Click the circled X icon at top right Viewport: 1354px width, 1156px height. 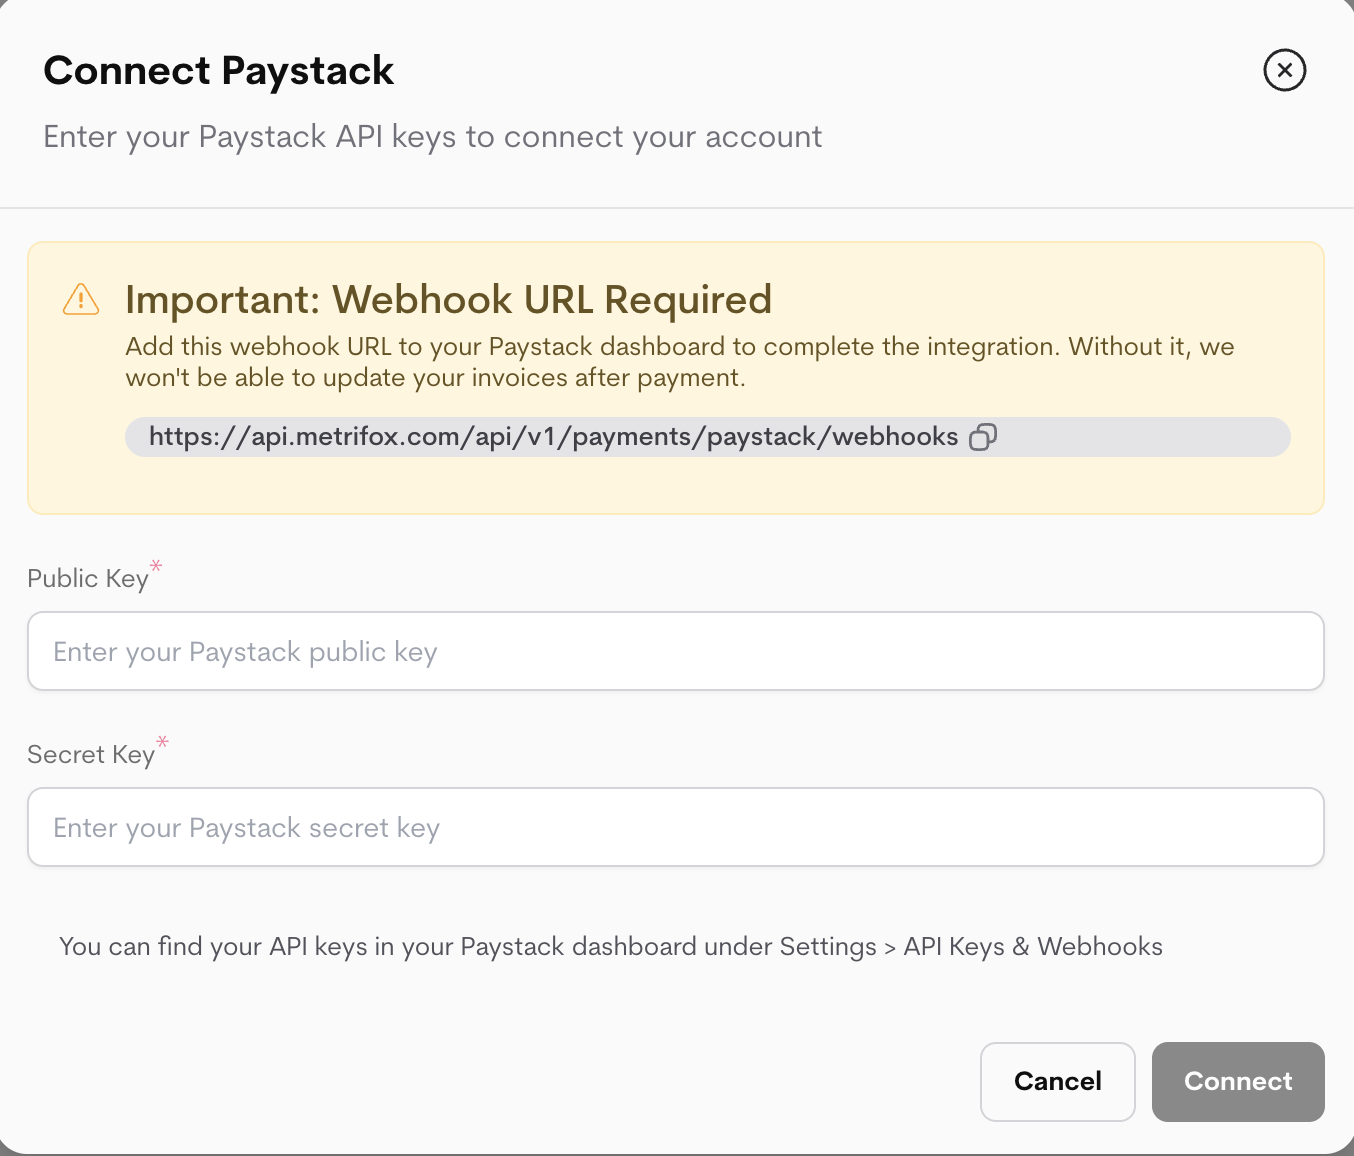point(1284,70)
